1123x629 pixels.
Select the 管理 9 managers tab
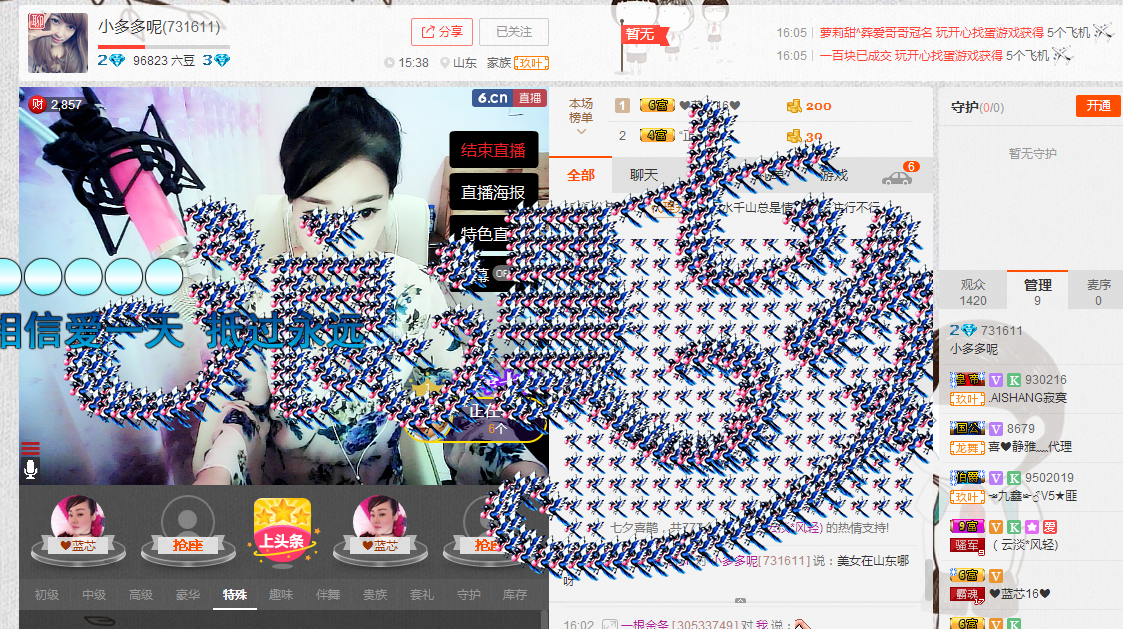tap(1037, 292)
